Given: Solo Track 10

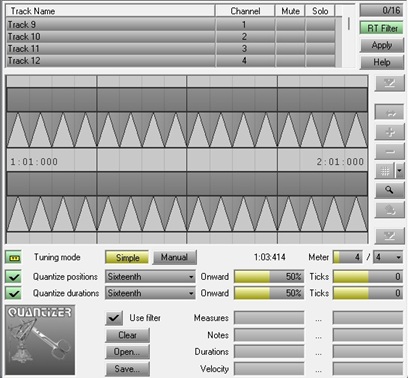Looking at the screenshot, I should [x=320, y=37].
